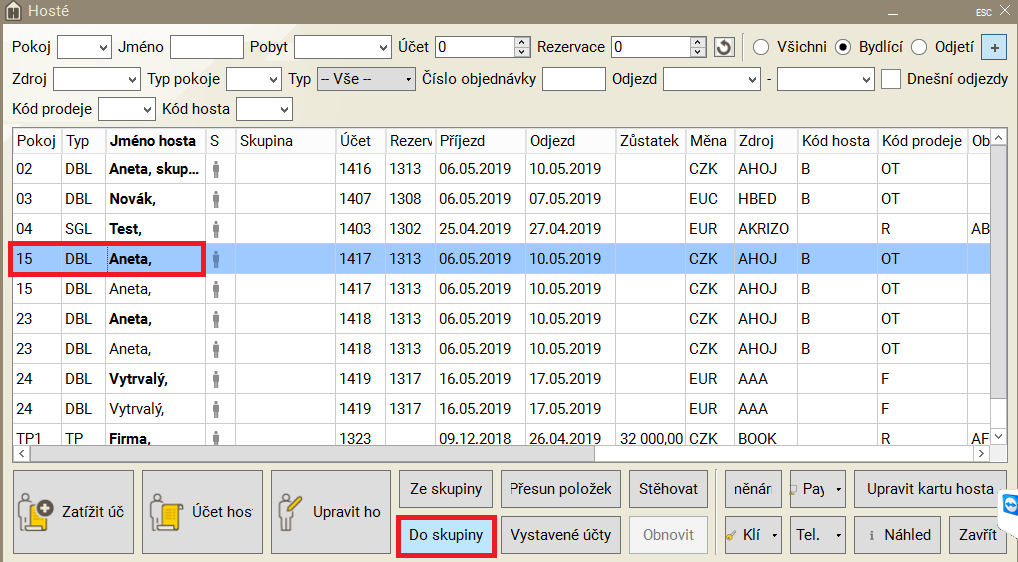
Task: Click the TeamViewer icon at right edge
Action: pos(1008,502)
